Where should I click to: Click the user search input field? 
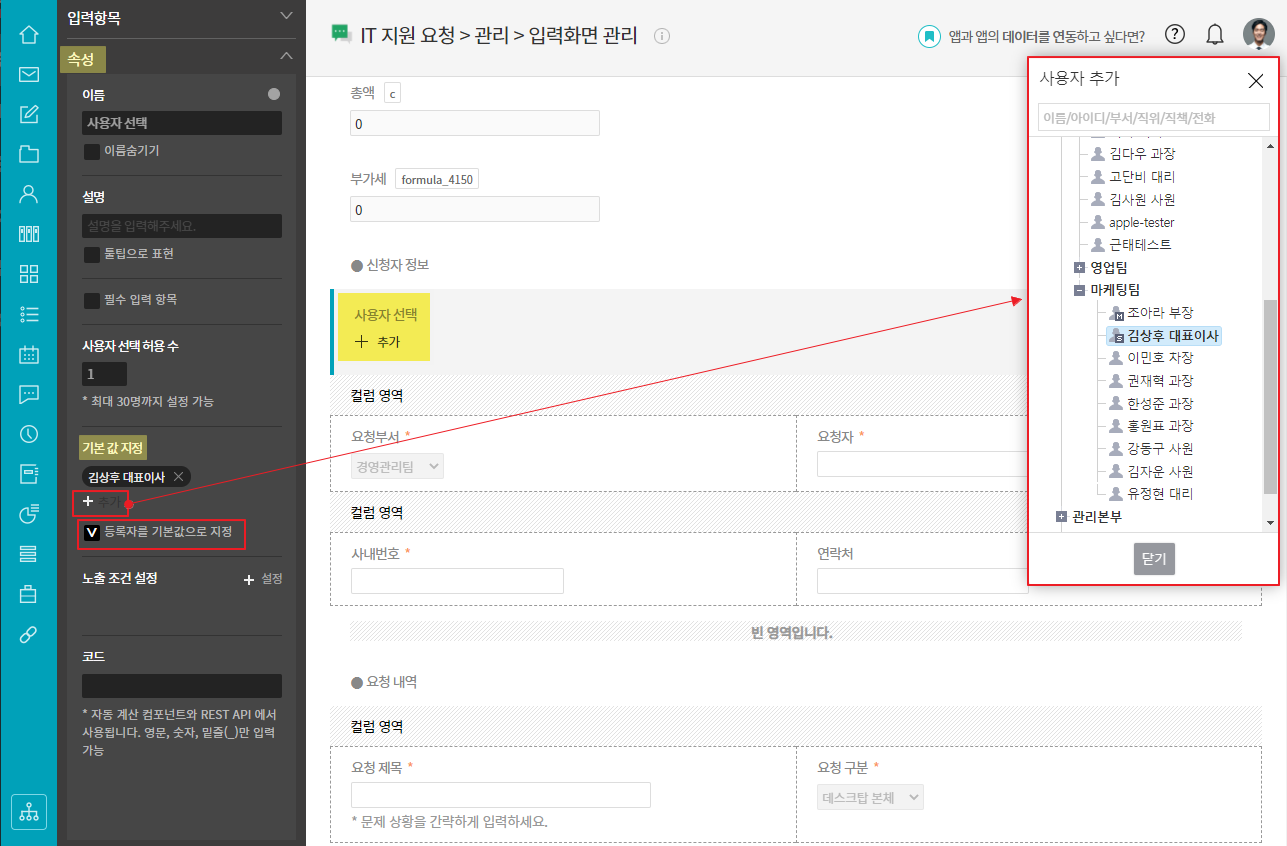click(1152, 117)
